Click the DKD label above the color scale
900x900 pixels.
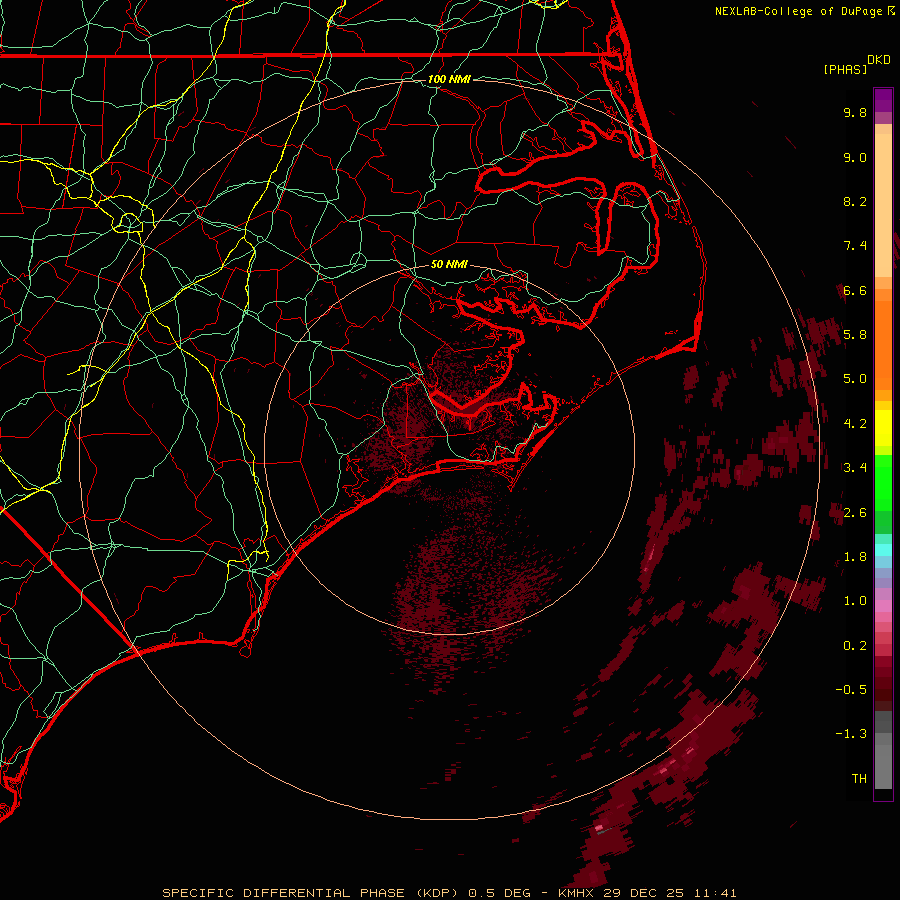pos(879,60)
